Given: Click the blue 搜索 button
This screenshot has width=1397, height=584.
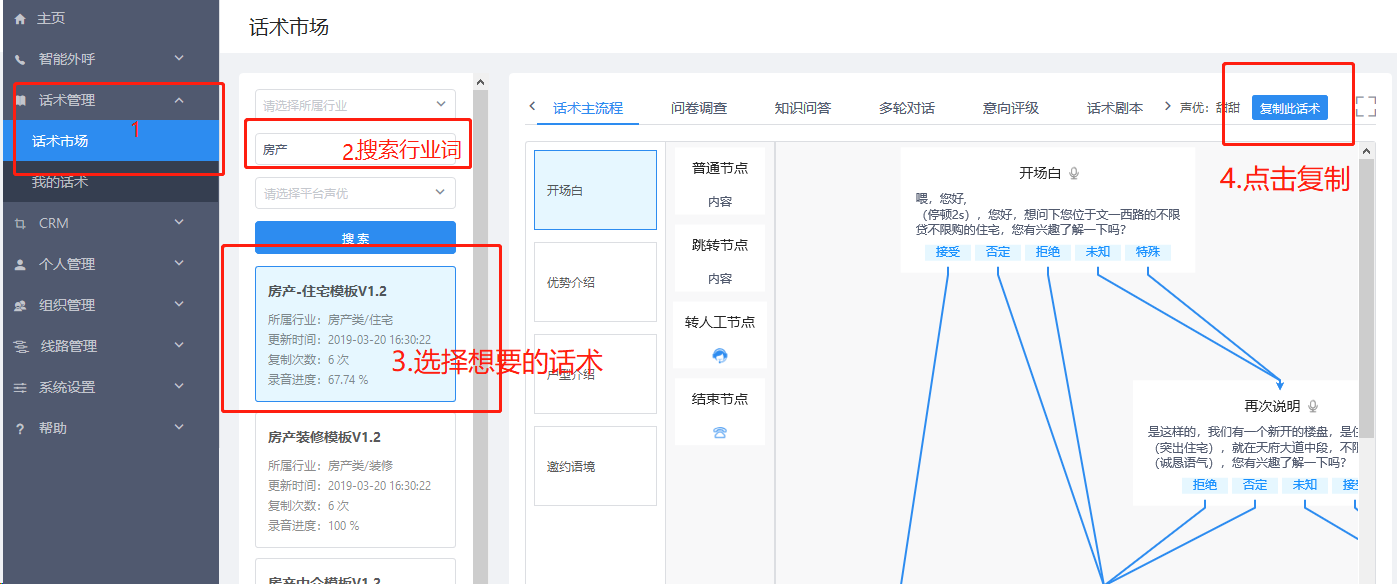Looking at the screenshot, I should point(355,237).
